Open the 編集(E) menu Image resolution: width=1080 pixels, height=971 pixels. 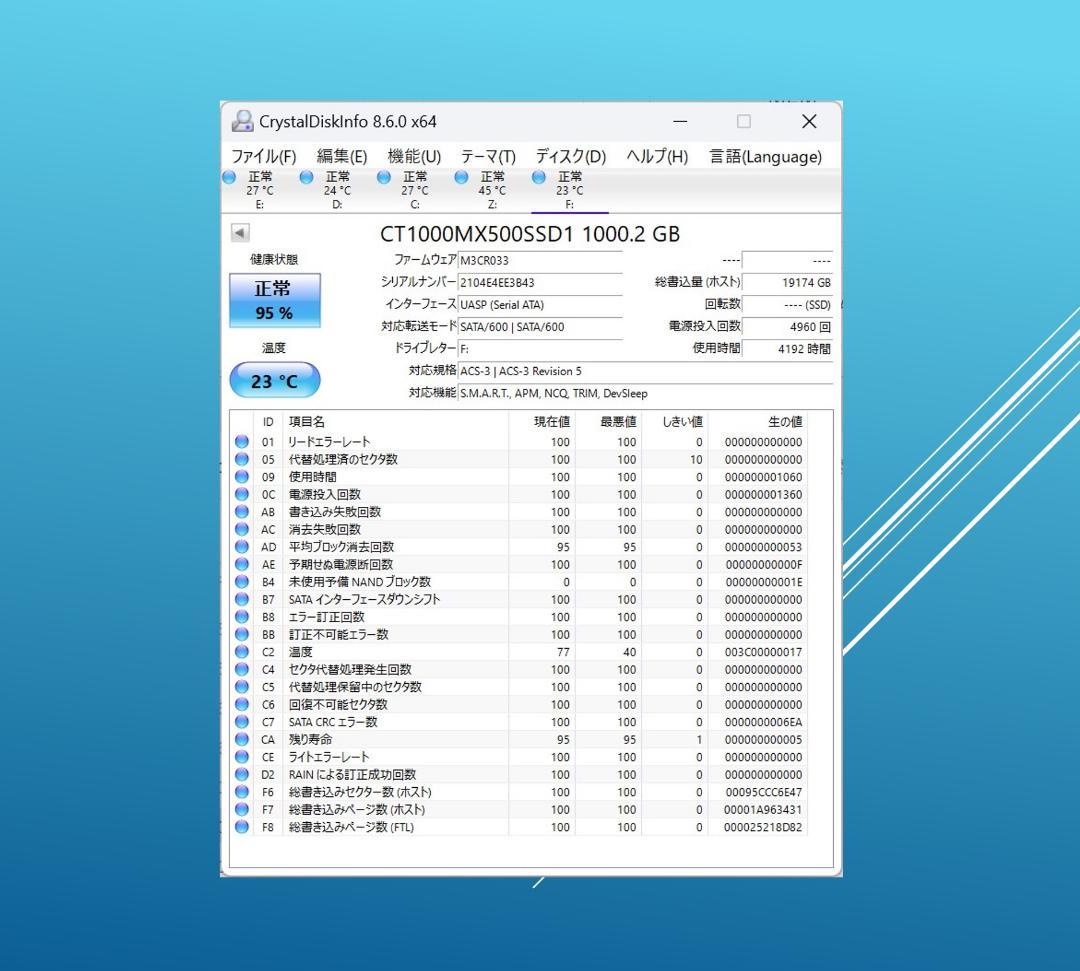(342, 156)
